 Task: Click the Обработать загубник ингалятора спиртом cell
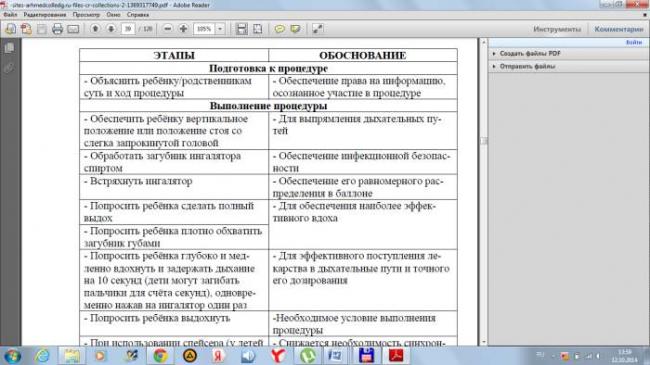[174, 162]
